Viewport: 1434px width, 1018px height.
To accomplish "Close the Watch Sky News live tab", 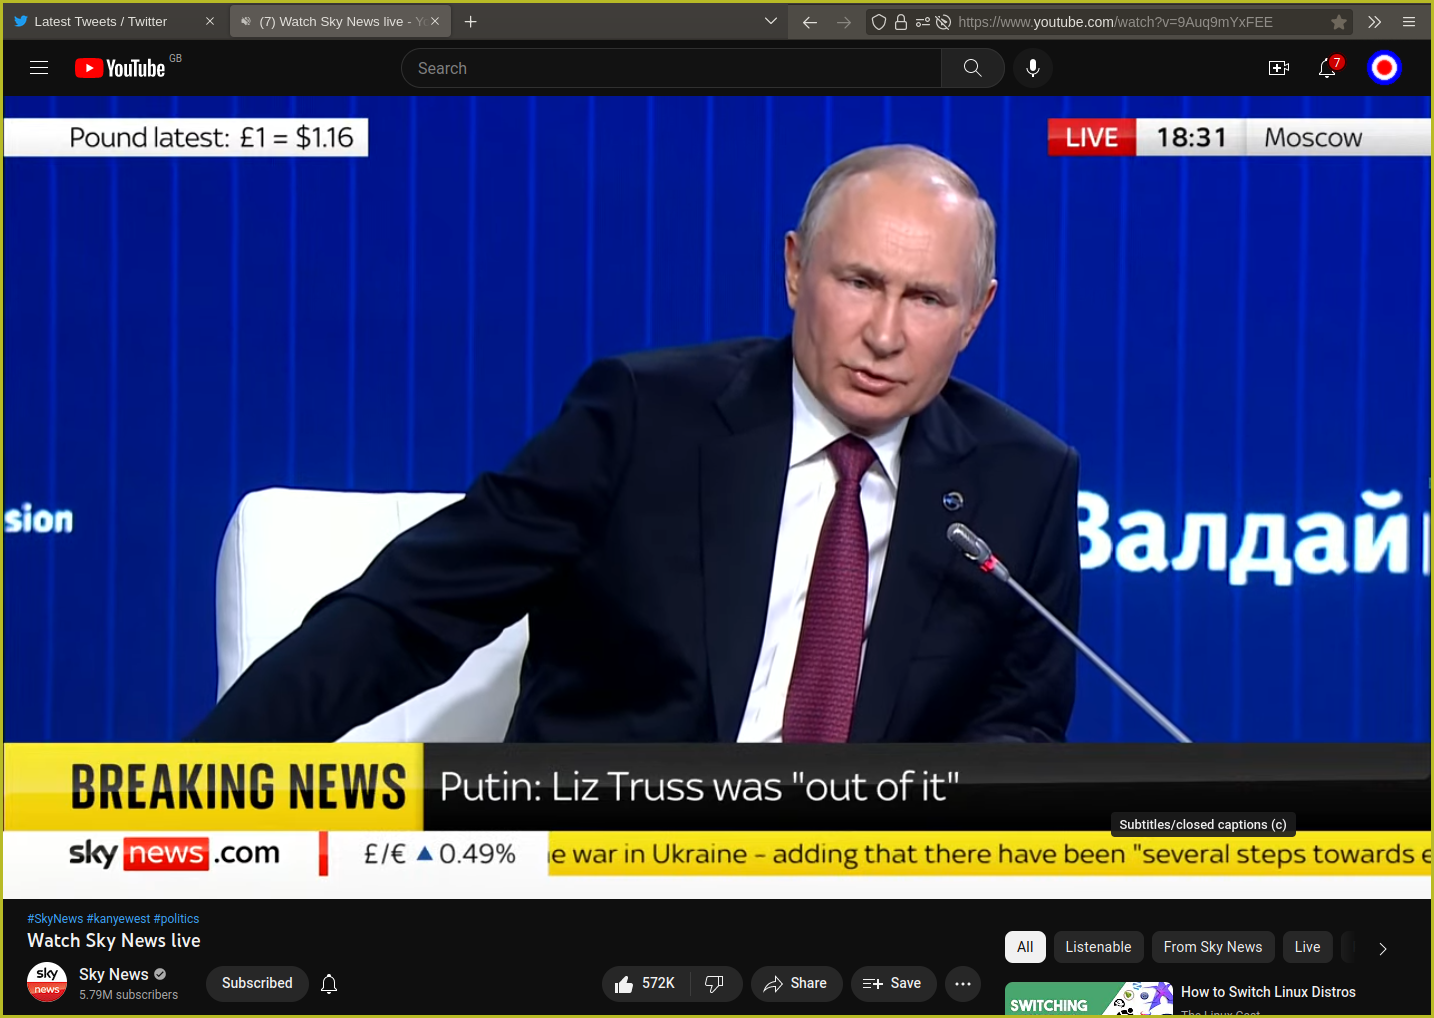I will pyautogui.click(x=435, y=21).
